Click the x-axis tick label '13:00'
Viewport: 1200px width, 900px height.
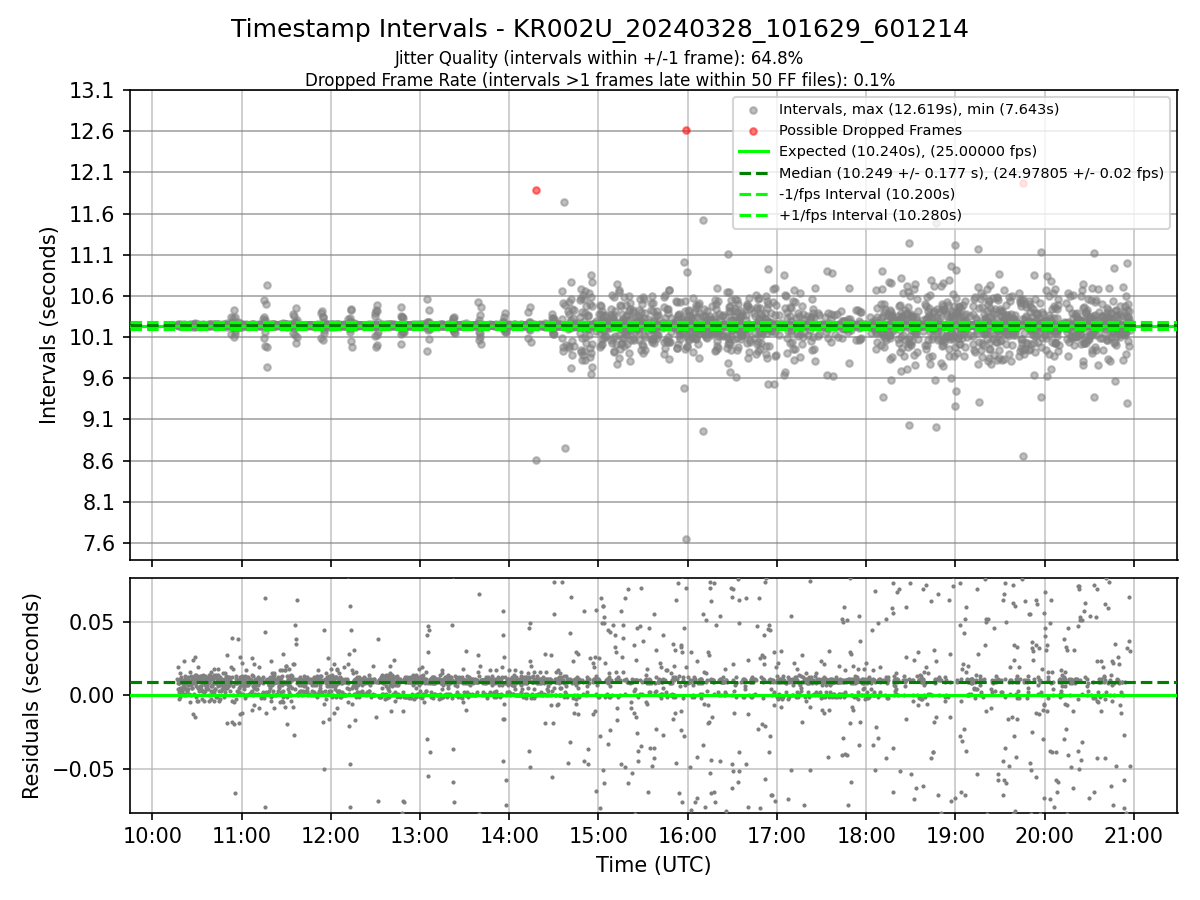click(419, 836)
